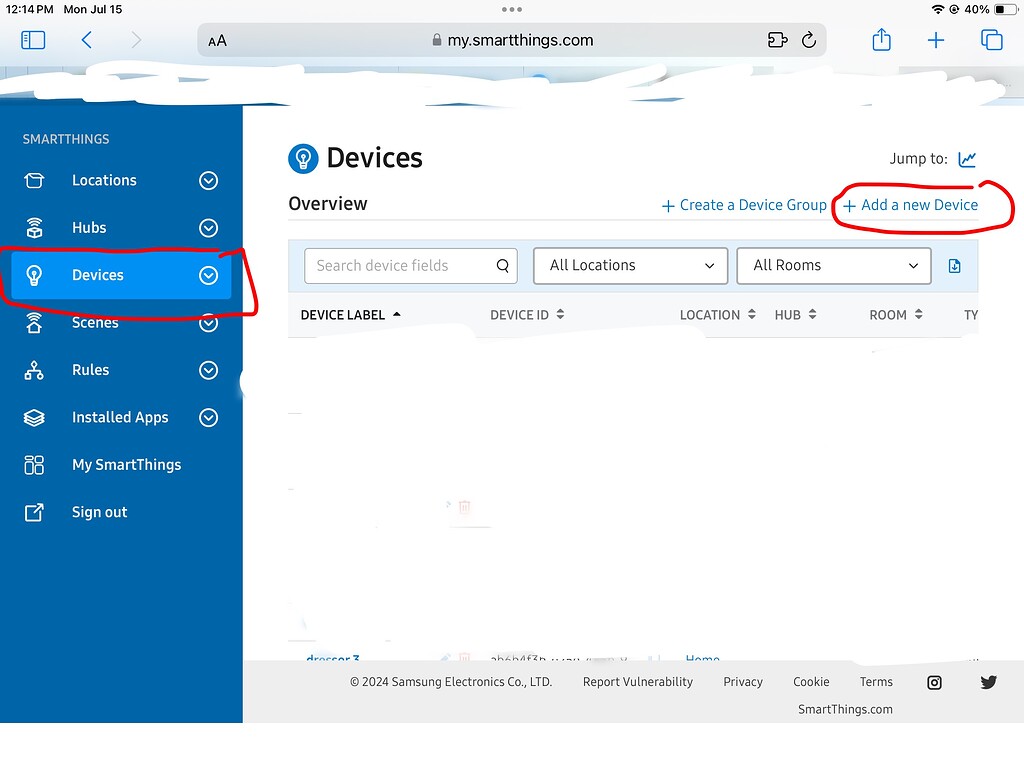Open a new tab with the plus icon
The image size is (1024, 768).
click(x=936, y=40)
